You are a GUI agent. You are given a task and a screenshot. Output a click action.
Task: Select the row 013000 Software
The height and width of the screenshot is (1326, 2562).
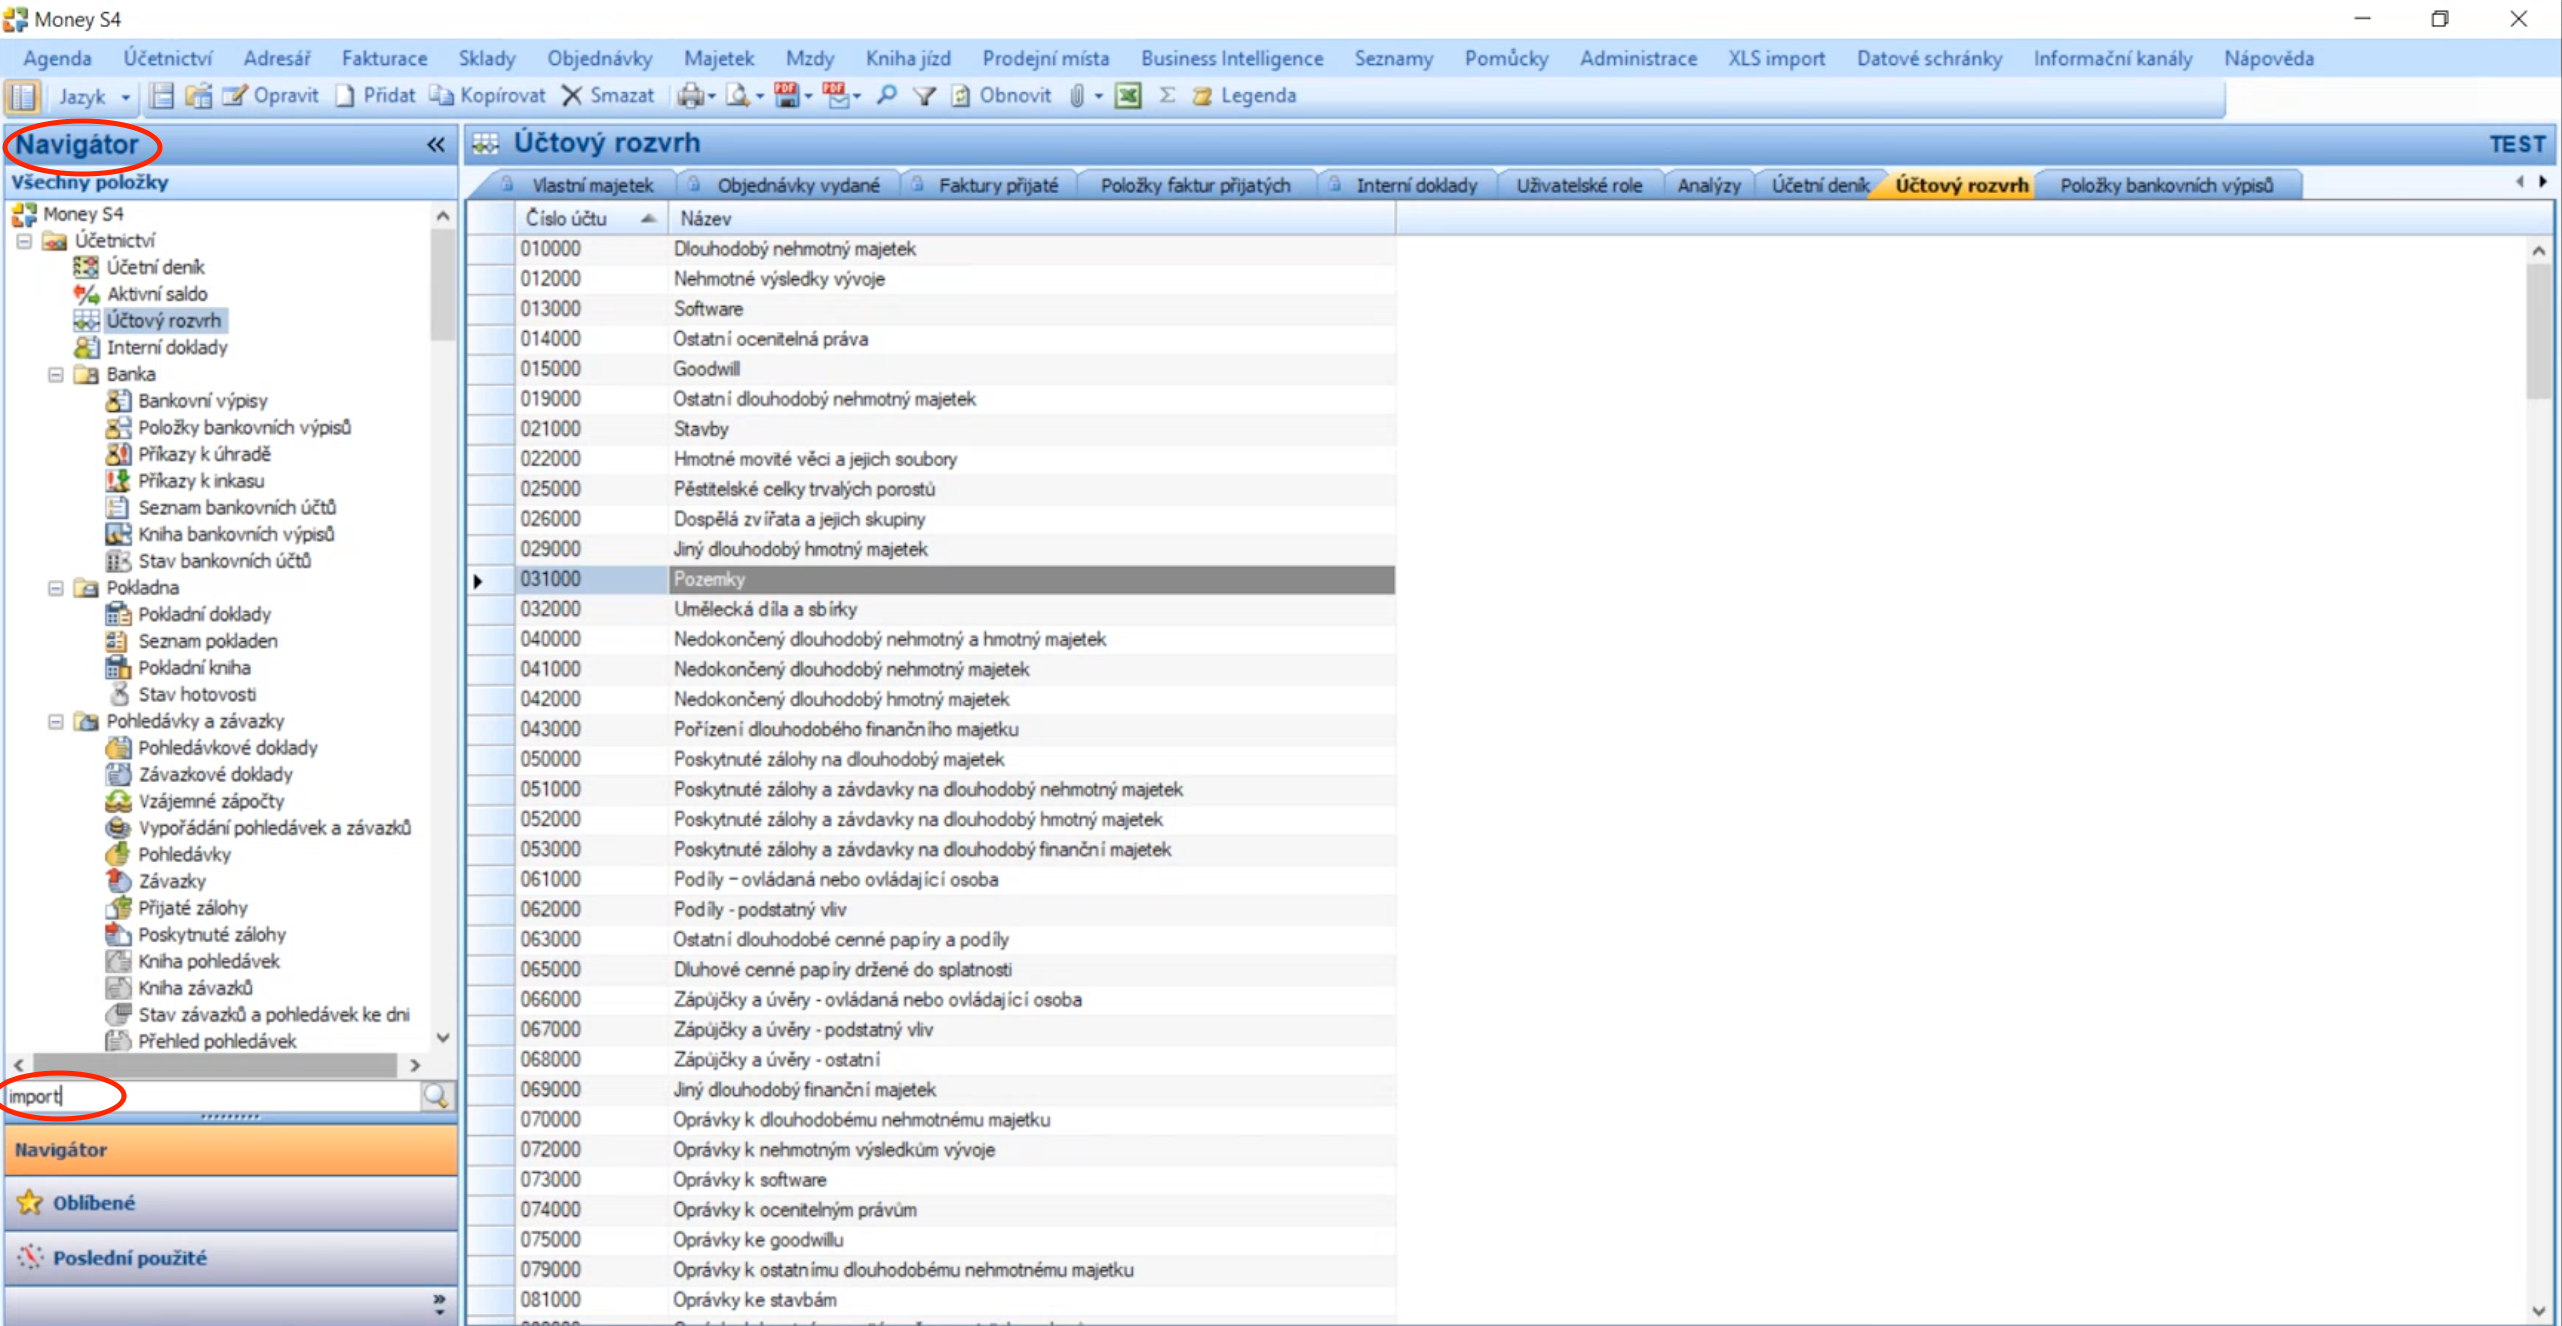coord(955,309)
